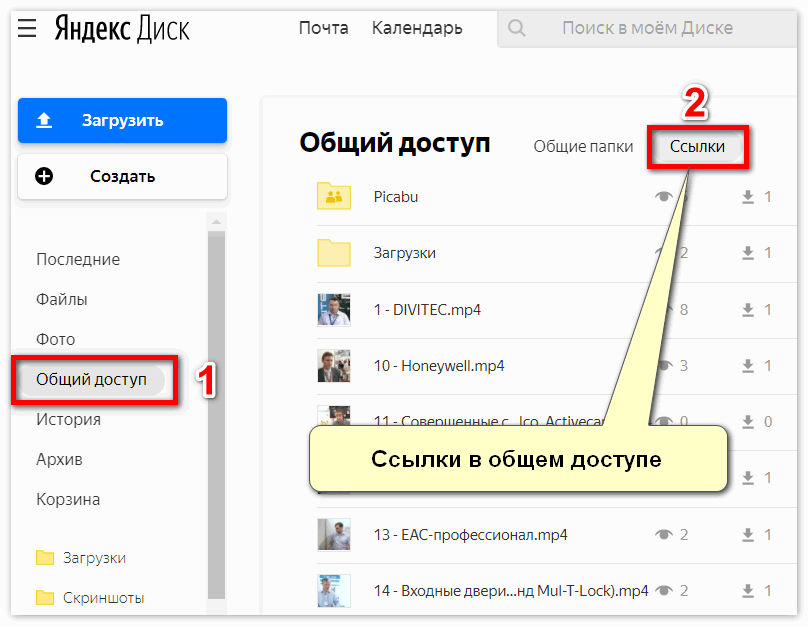
Task: Click the Загрузить button
Action: point(122,120)
